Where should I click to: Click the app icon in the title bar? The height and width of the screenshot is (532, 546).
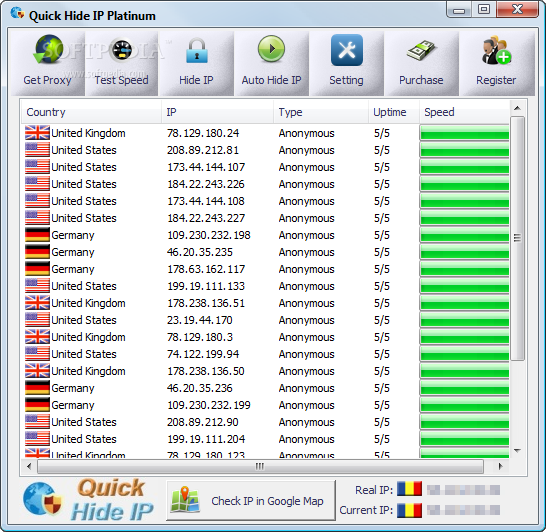pyautogui.click(x=17, y=14)
